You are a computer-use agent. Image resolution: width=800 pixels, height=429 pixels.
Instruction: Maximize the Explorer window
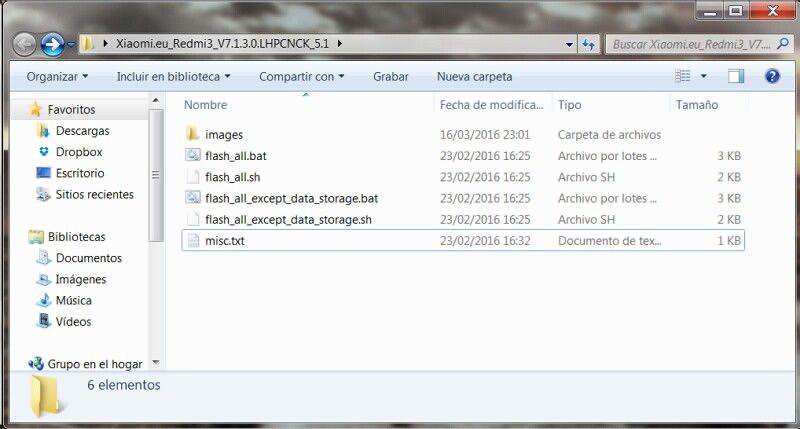tap(735, 11)
